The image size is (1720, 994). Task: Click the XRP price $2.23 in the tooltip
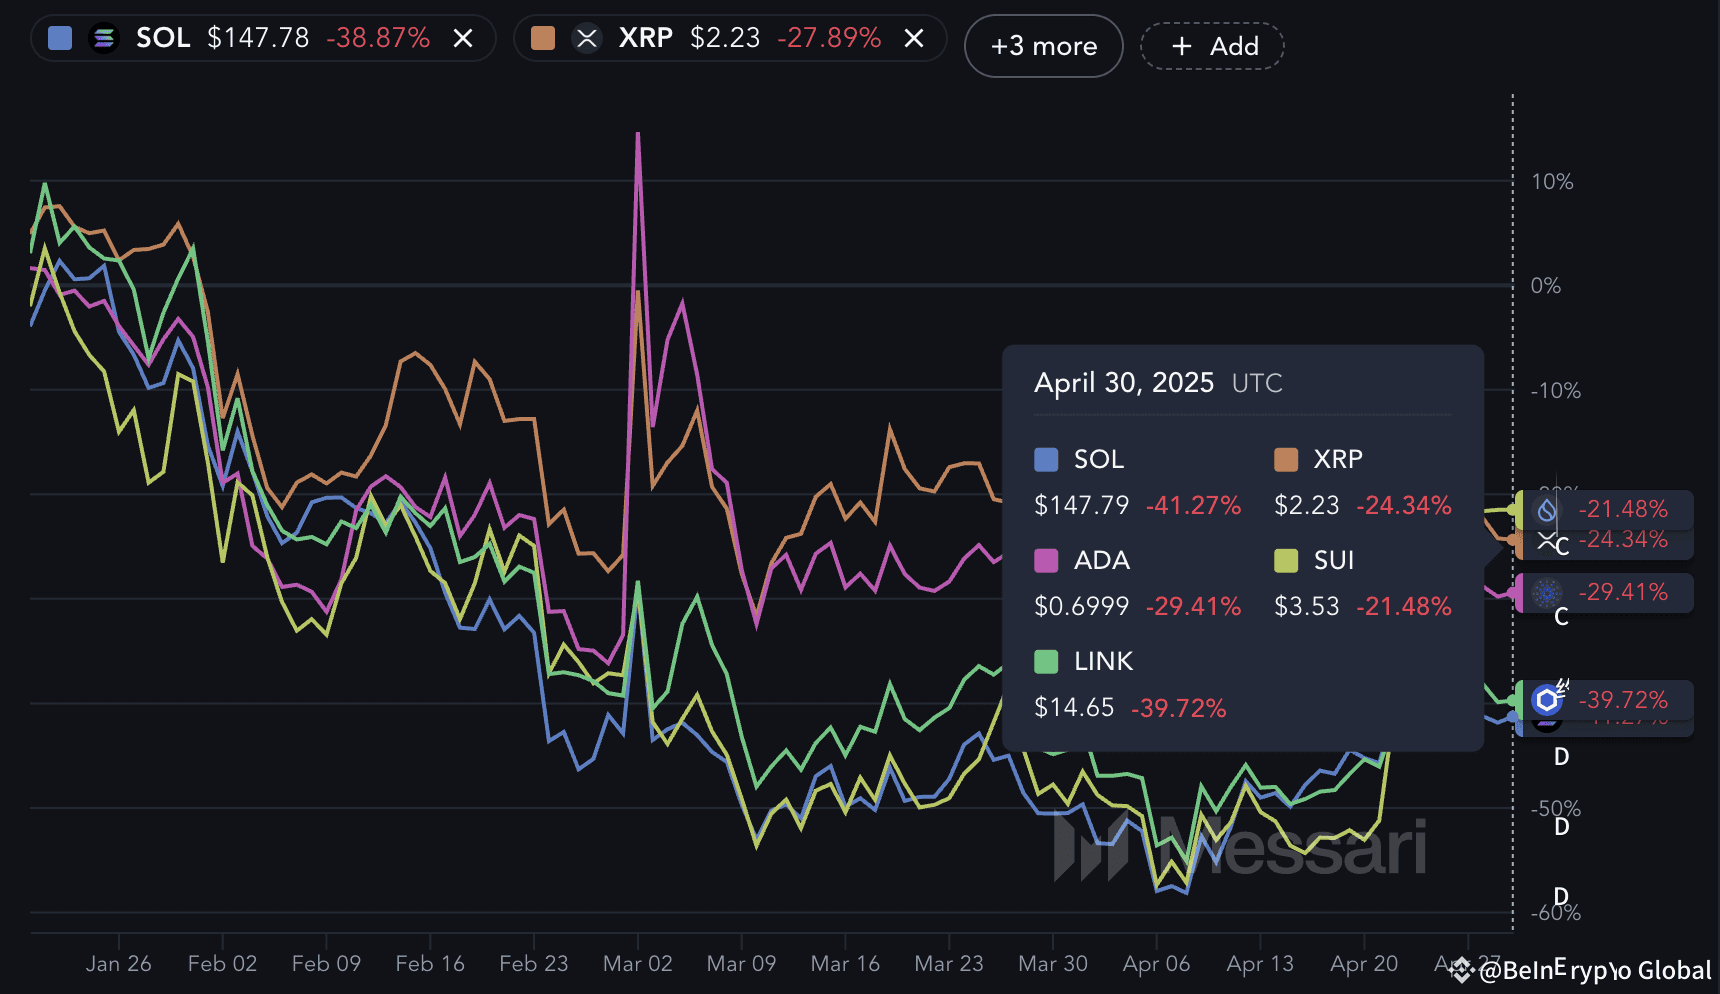pyautogui.click(x=1306, y=506)
